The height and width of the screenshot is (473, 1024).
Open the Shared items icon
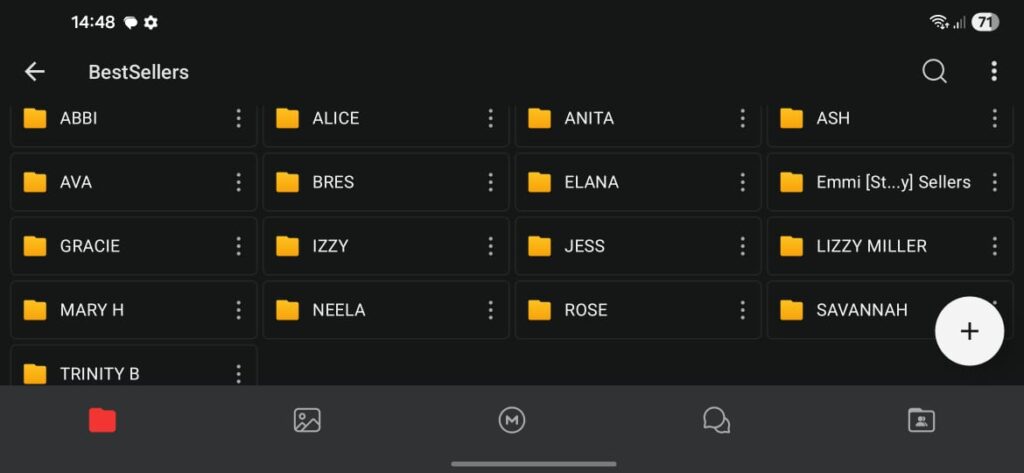tap(921, 420)
